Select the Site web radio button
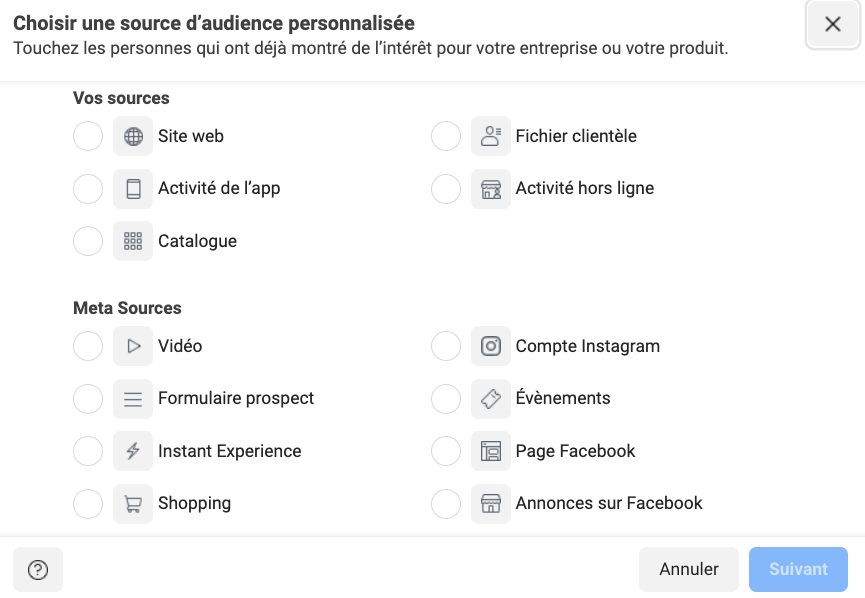 click(88, 136)
